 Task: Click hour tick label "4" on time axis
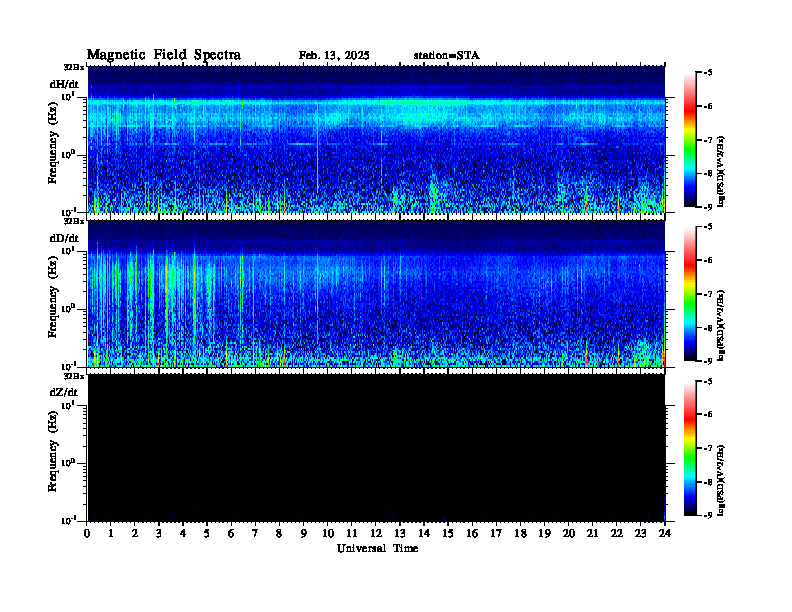pos(183,534)
